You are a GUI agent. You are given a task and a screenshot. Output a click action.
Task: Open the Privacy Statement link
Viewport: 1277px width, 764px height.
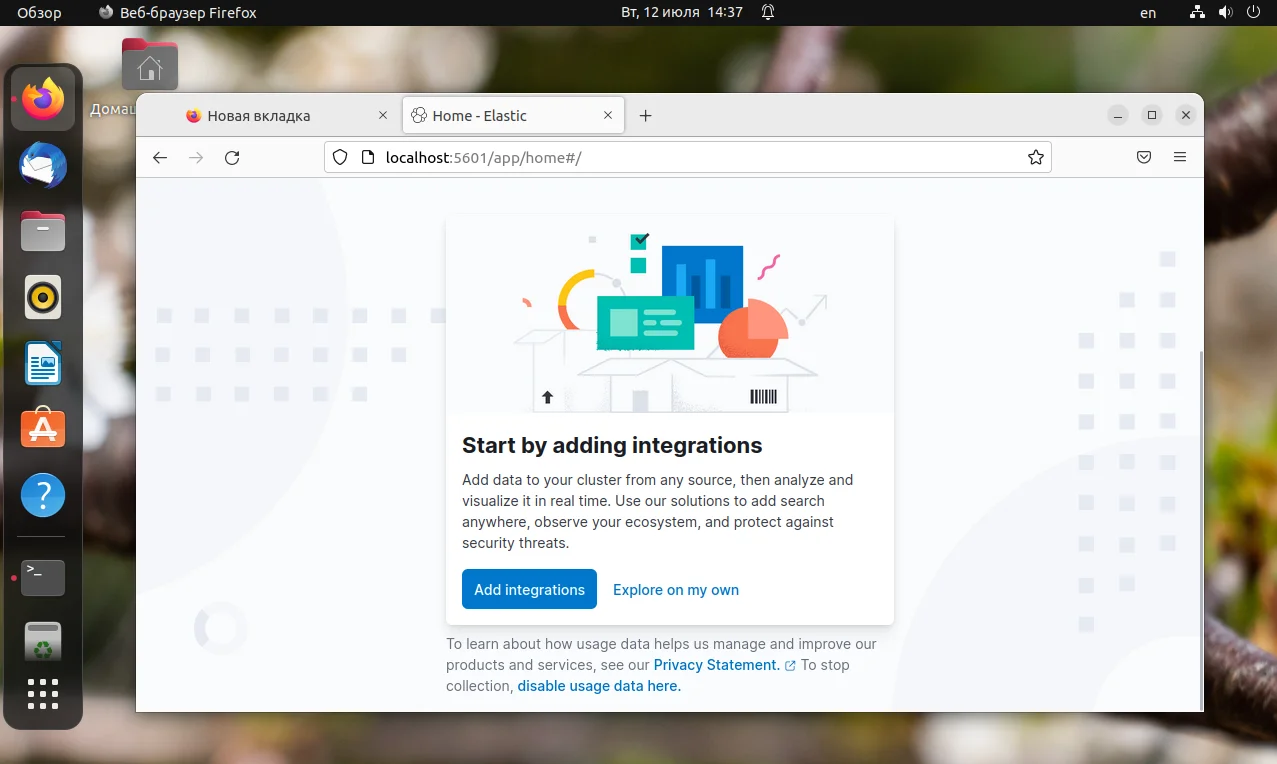pyautogui.click(x=716, y=664)
